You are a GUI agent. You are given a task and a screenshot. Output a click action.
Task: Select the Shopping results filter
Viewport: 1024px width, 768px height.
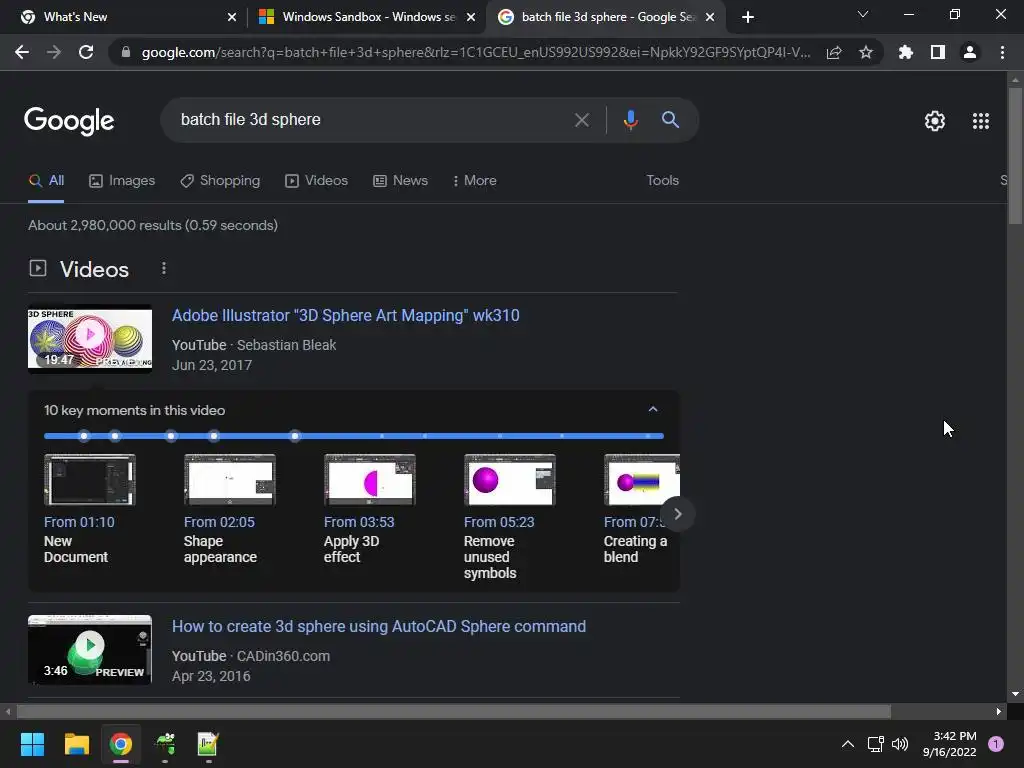pos(220,181)
